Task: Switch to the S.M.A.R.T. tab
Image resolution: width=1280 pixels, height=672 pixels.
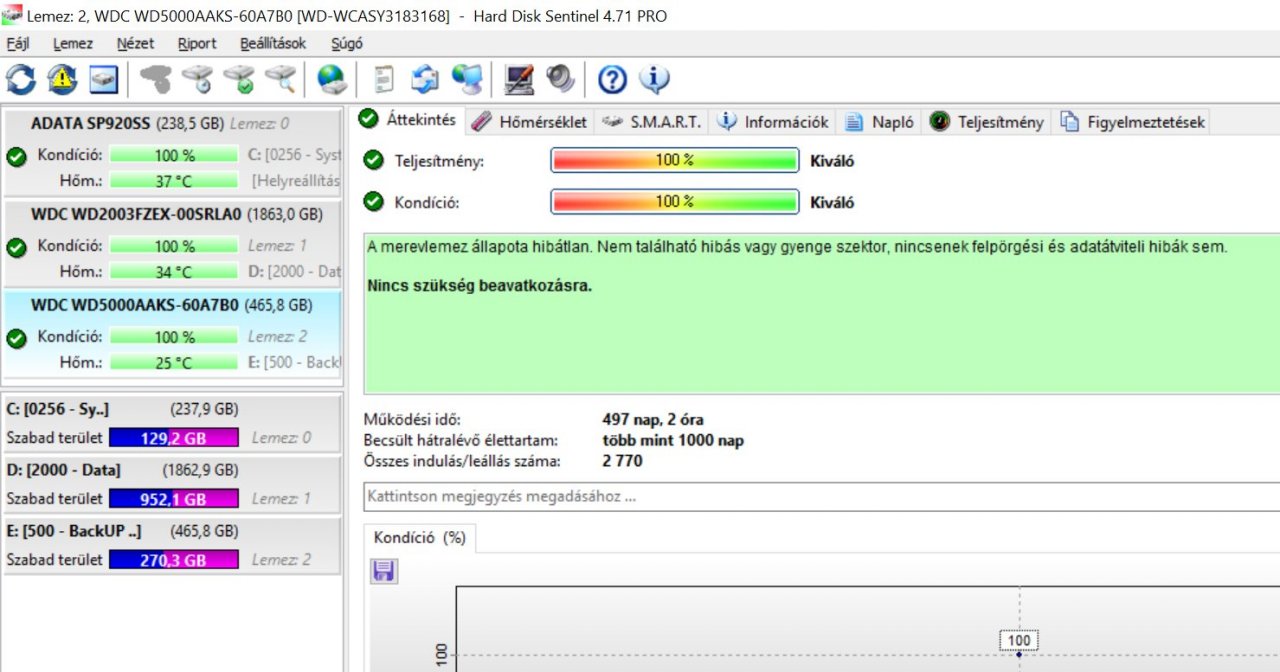Action: click(x=651, y=122)
